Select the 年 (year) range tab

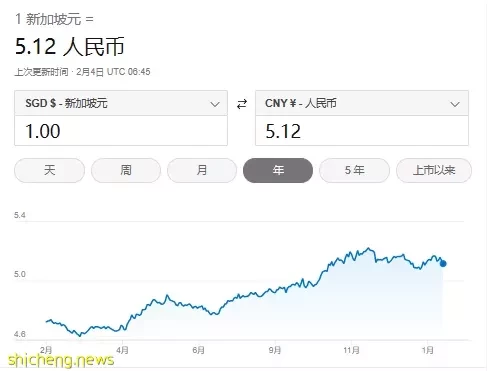point(278,170)
